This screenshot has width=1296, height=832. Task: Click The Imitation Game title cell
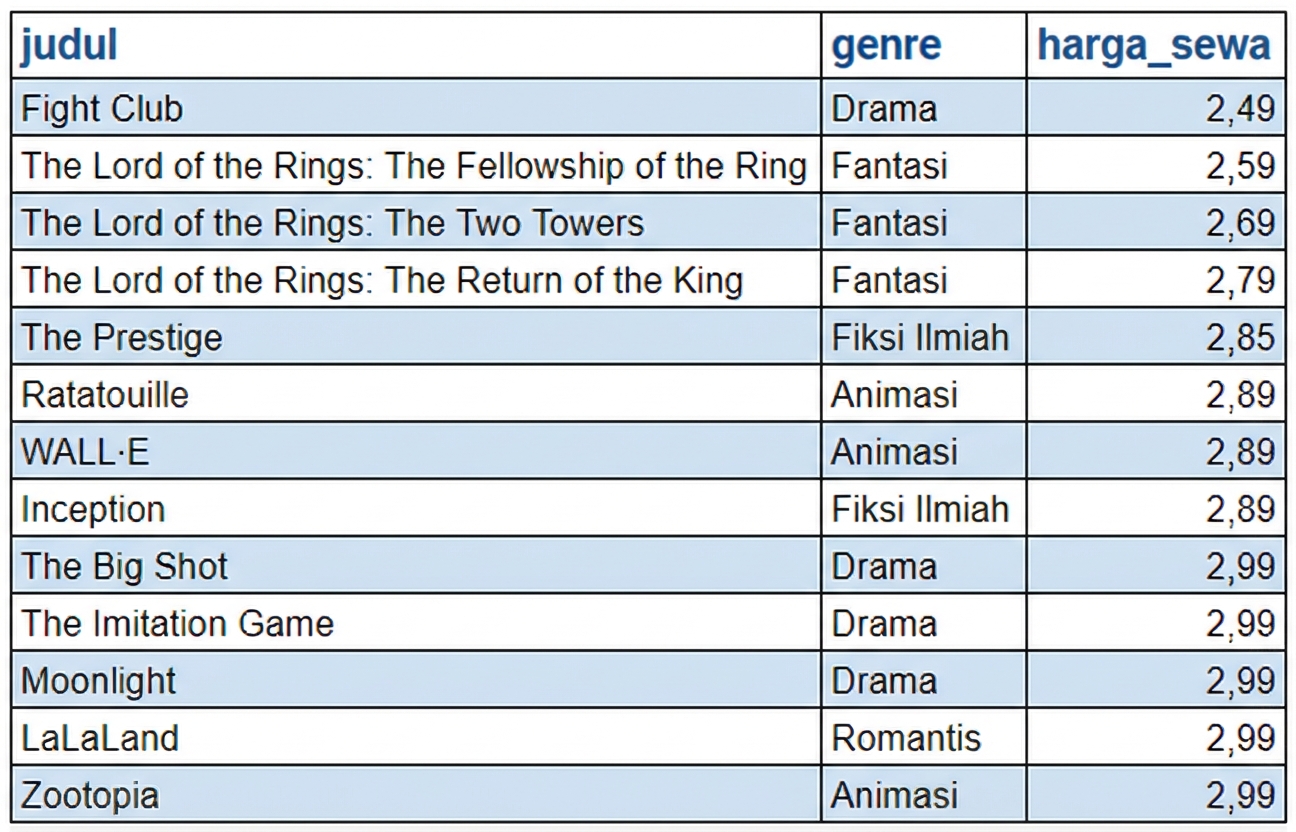pos(177,623)
